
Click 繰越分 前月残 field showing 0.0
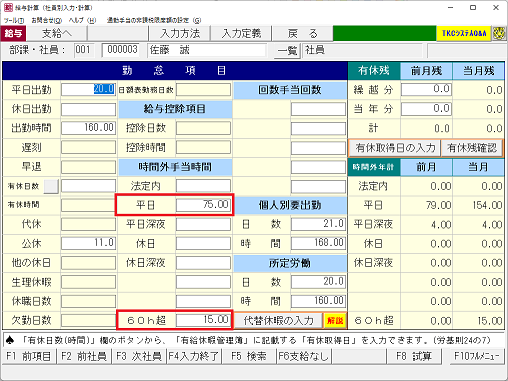[x=426, y=90]
